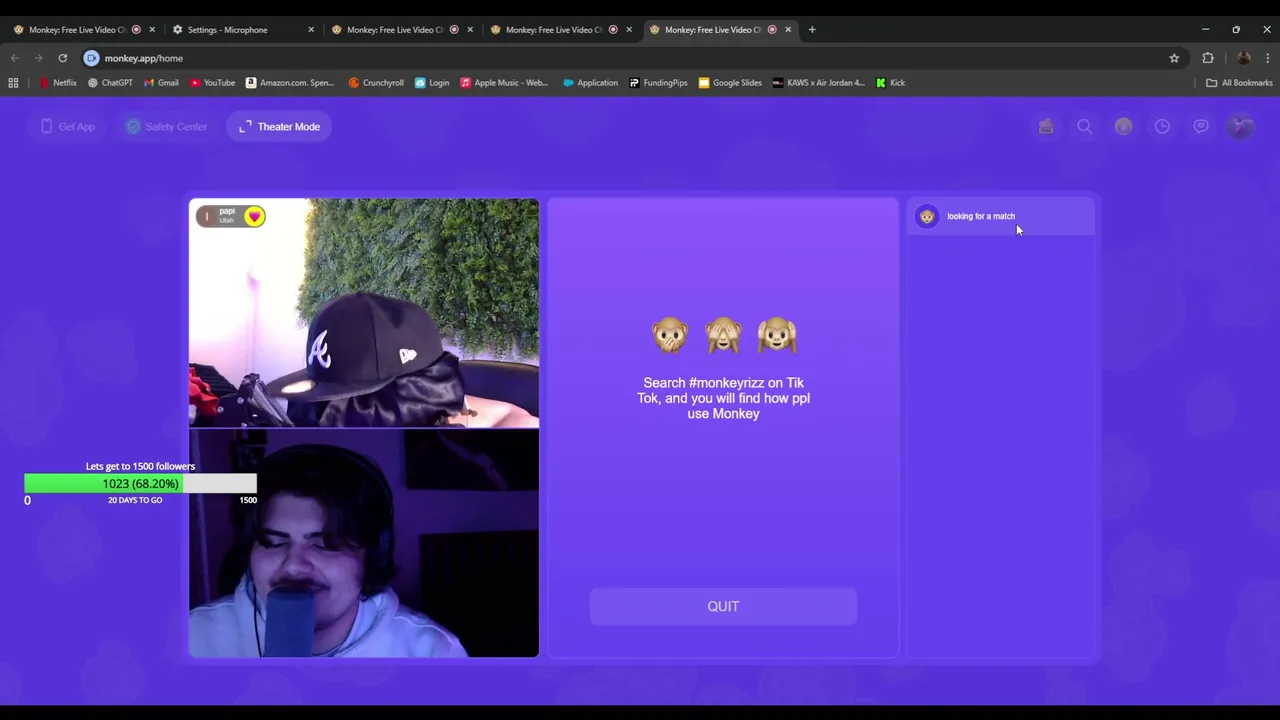Open the ChatGPT bookmark
Screen dimensions: 1280x720
[x=110, y=83]
